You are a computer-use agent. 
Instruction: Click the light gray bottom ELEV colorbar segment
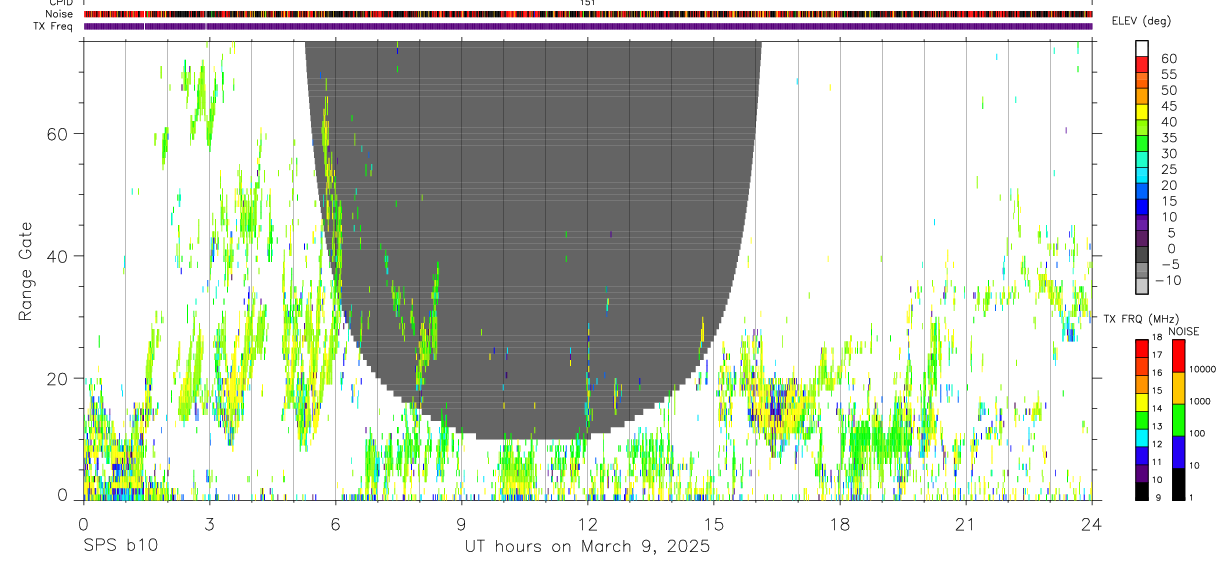(x=1142, y=287)
